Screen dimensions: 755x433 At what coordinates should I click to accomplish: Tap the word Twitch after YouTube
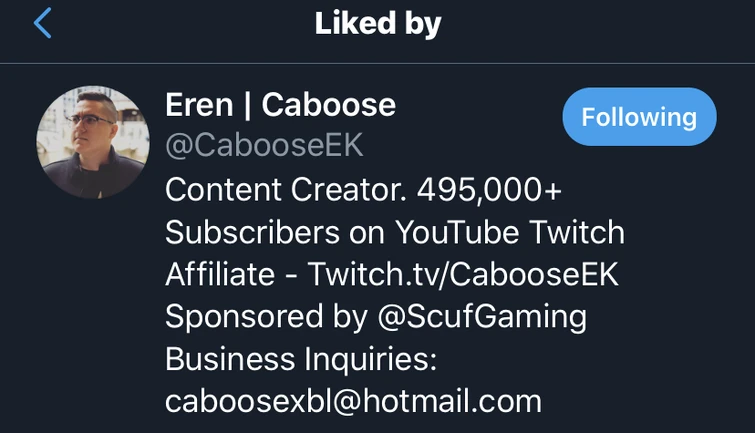click(577, 232)
